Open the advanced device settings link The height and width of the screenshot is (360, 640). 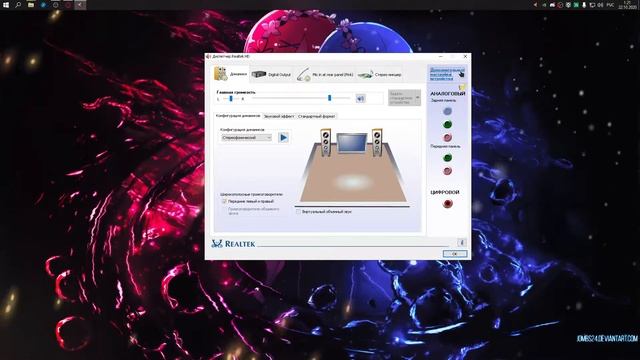(x=447, y=74)
